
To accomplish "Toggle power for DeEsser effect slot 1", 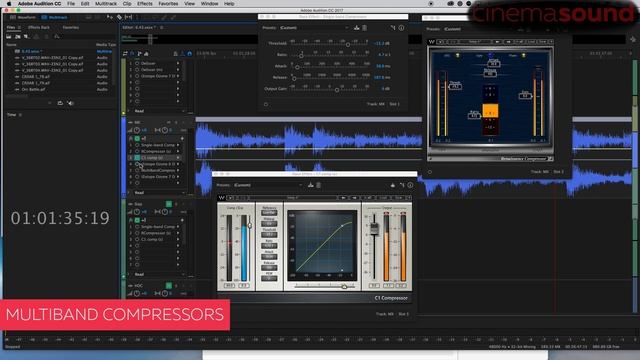I will coord(137,63).
